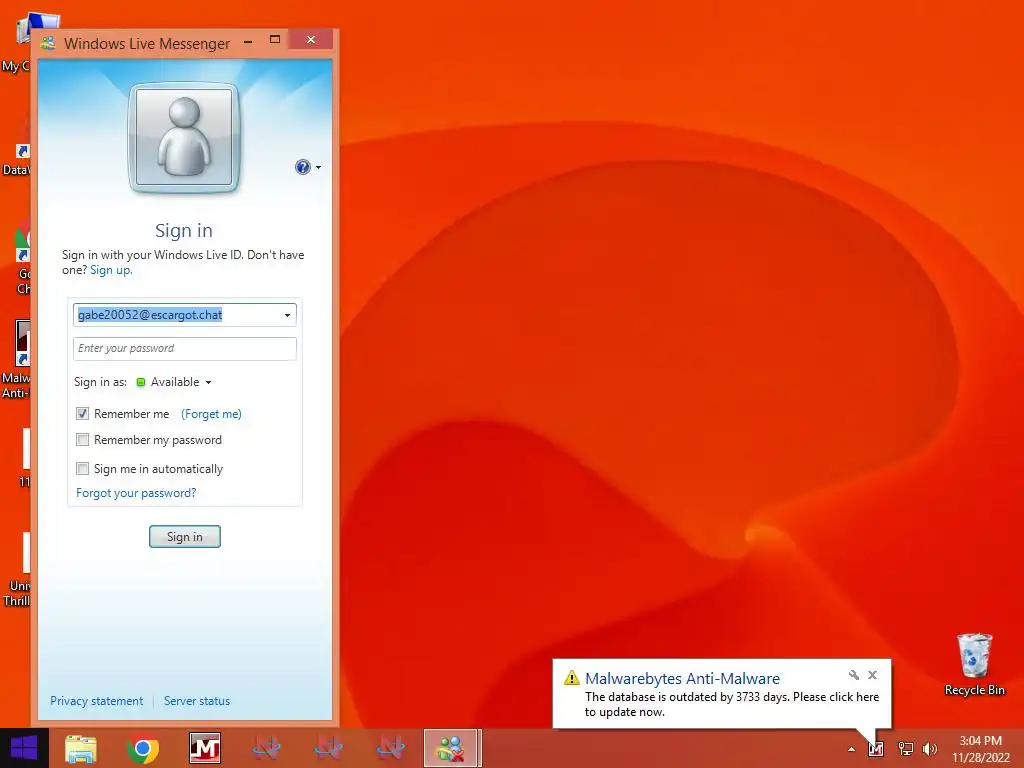Launch File Explorer from the taskbar

pos(80,748)
